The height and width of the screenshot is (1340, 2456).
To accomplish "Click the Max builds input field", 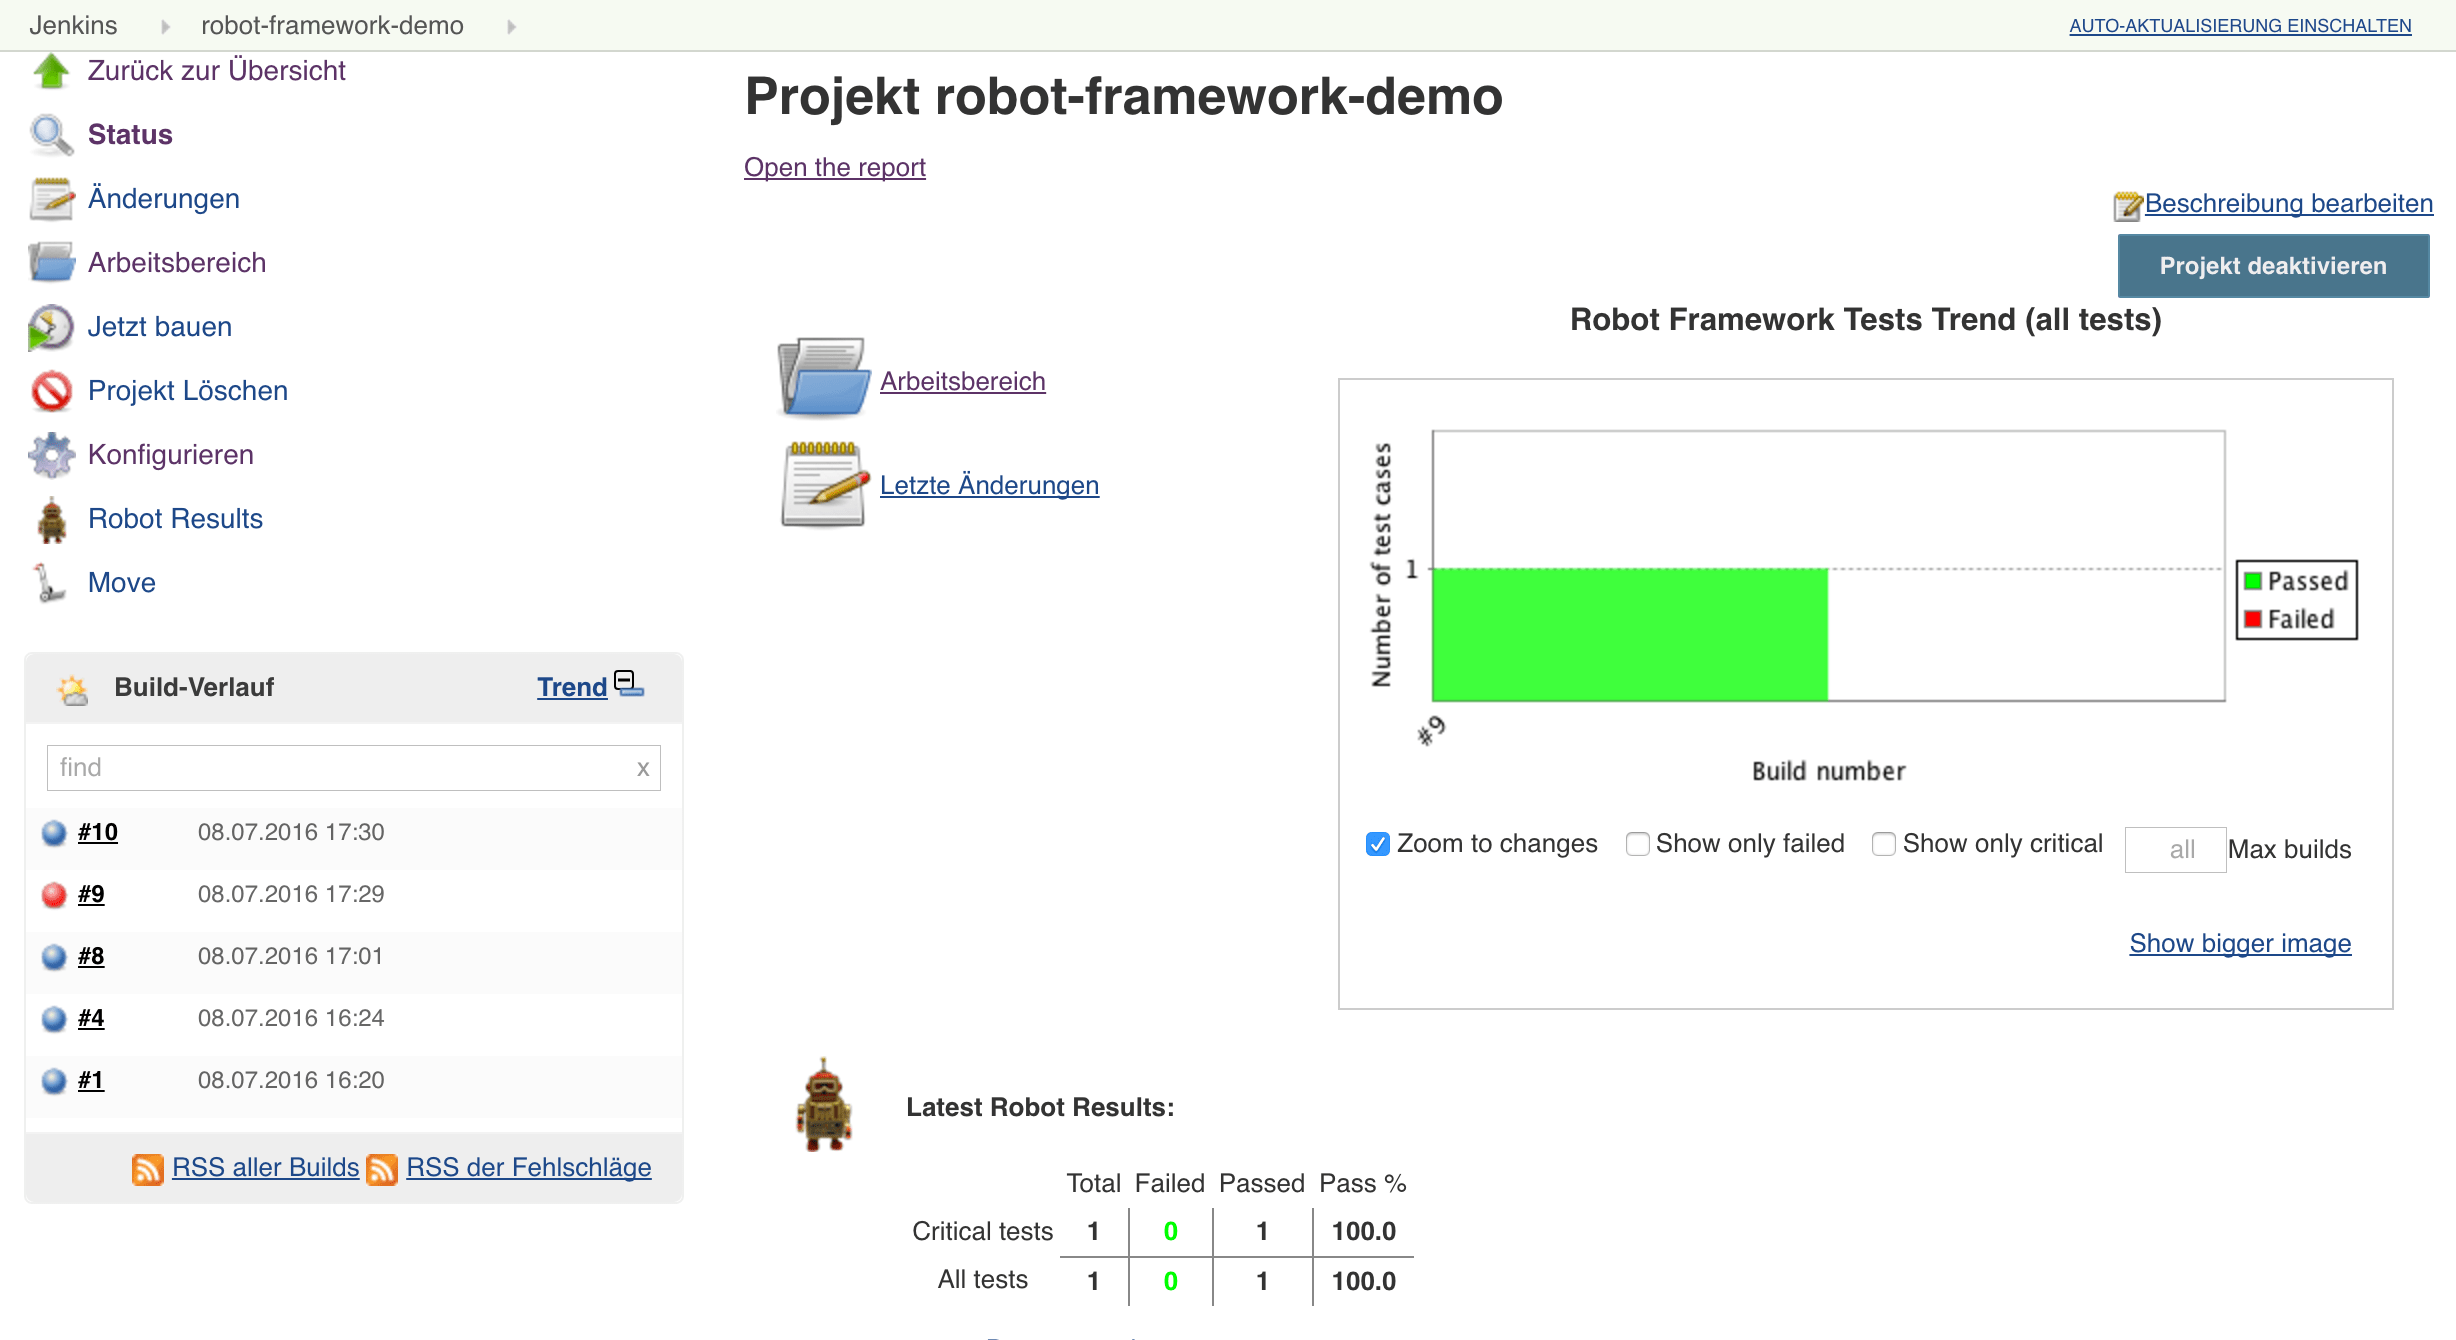I will pos(2174,849).
